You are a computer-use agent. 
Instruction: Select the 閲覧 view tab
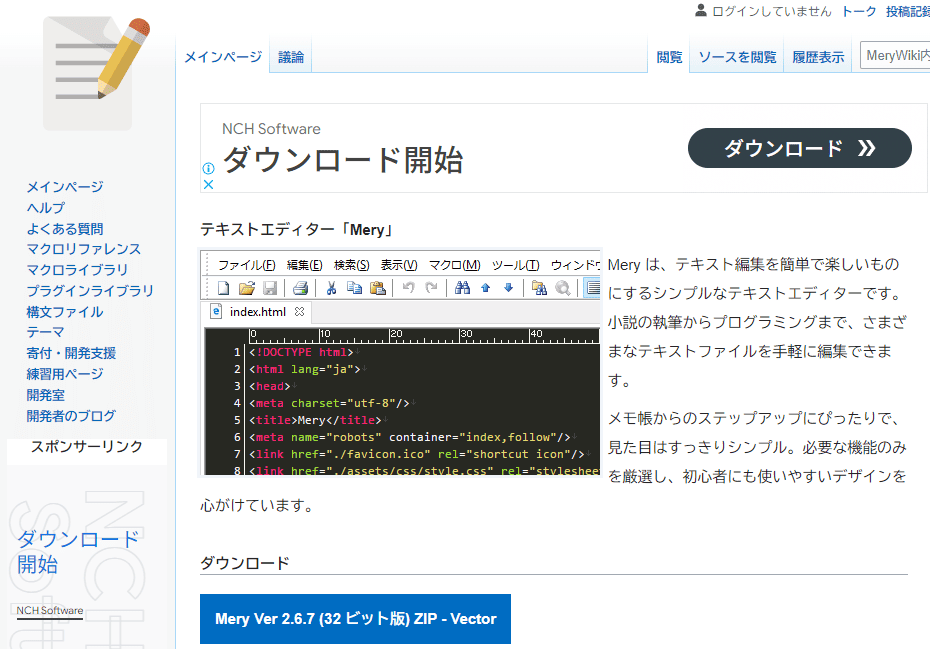(669, 57)
